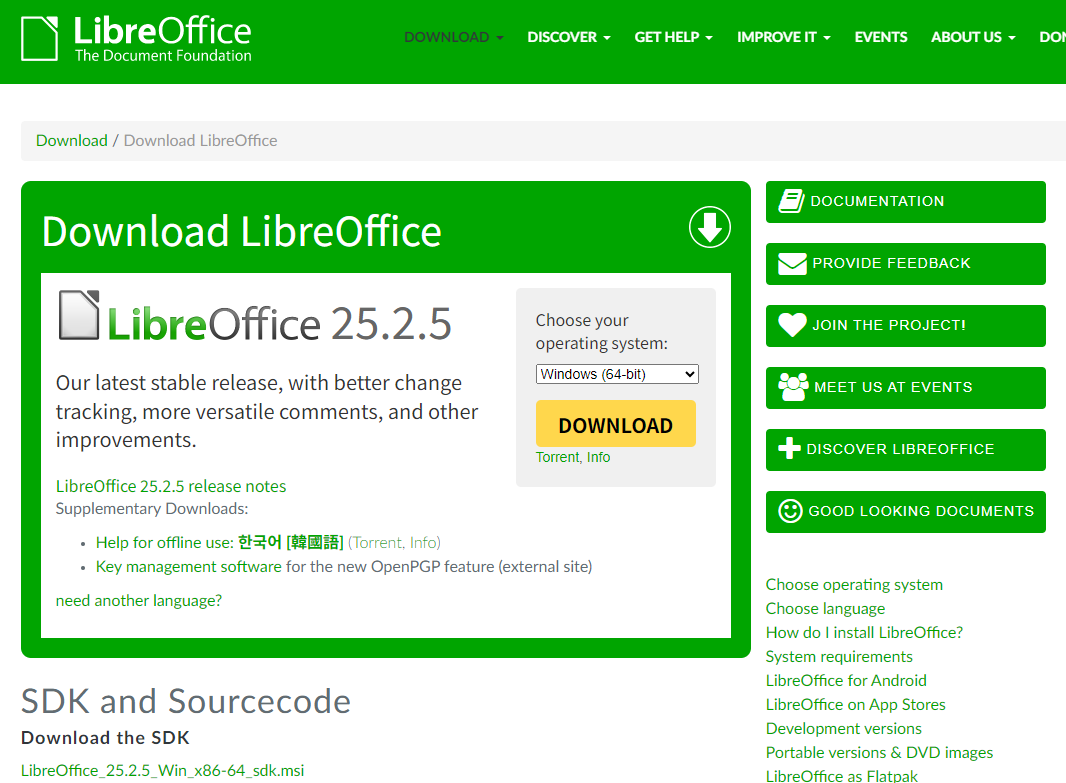Click the plus icon on Discover LibreOffice

[x=789, y=449]
